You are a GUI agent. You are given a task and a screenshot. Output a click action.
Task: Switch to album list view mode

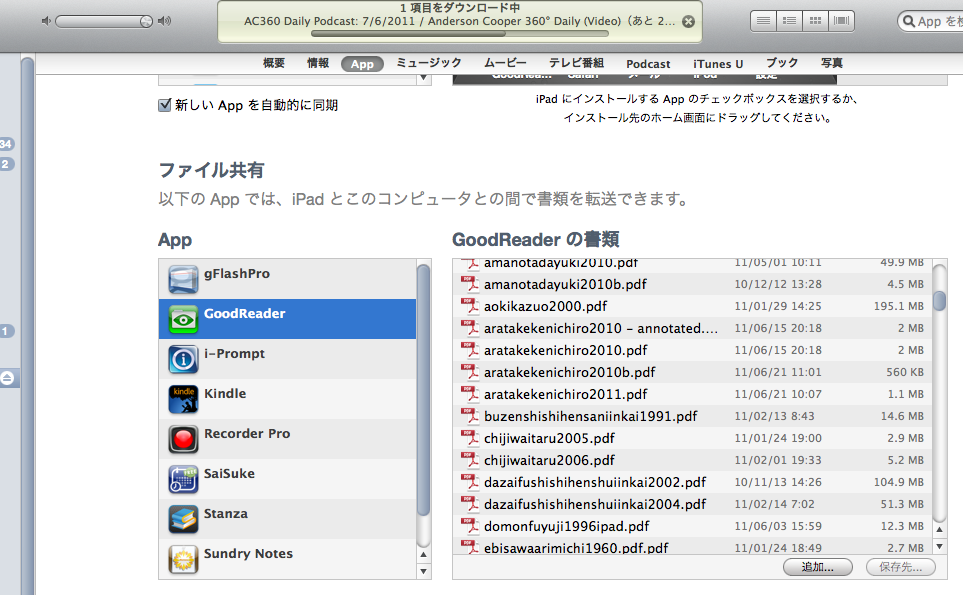coord(789,21)
